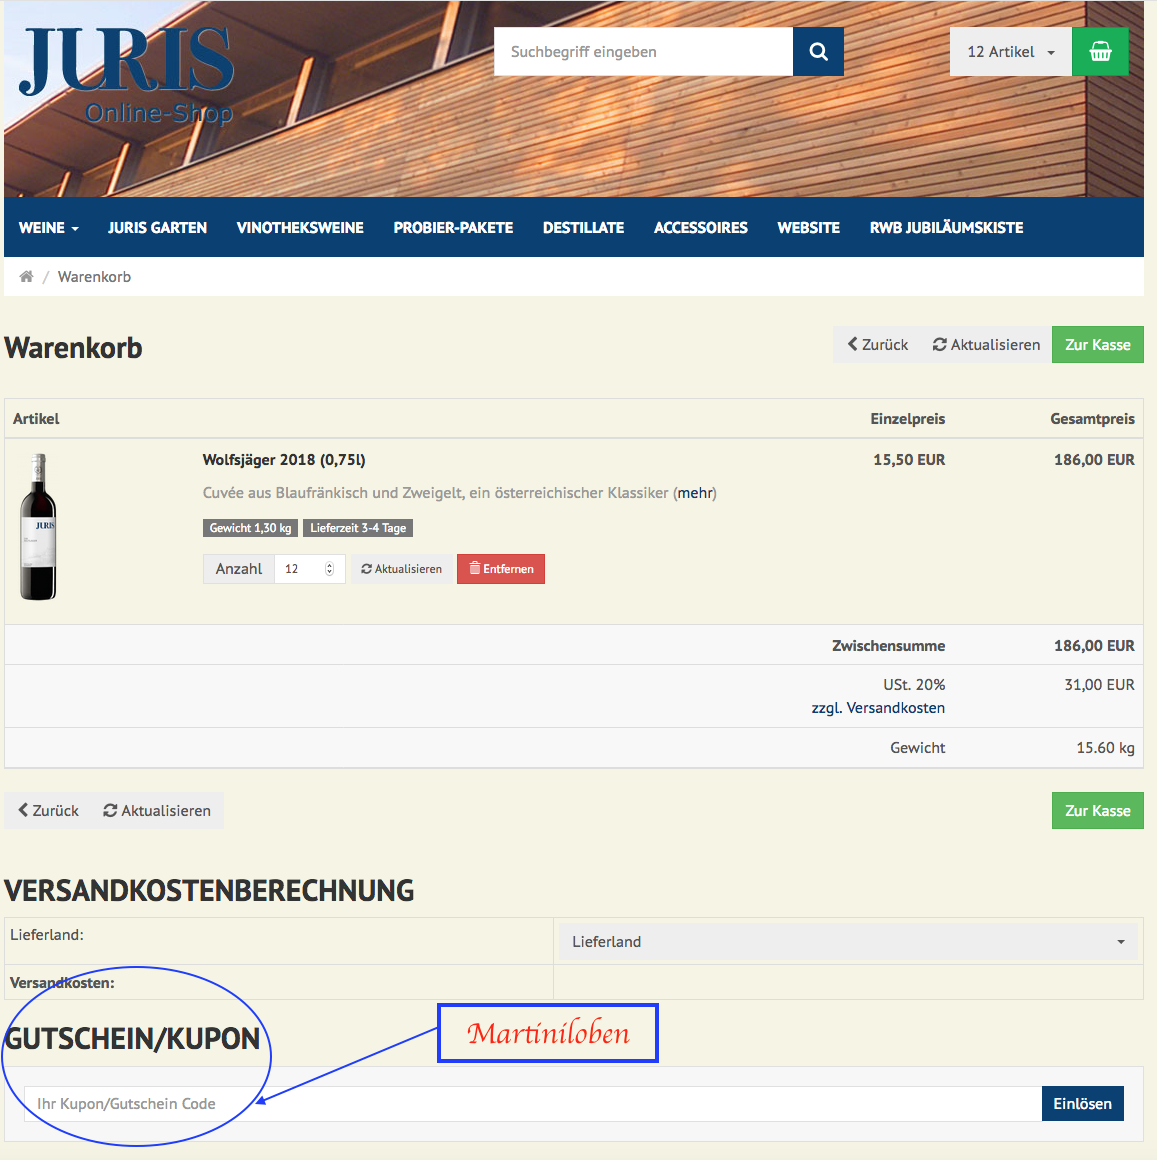Go to the home breadcrumb icon
1157x1160 pixels.
[x=27, y=277]
